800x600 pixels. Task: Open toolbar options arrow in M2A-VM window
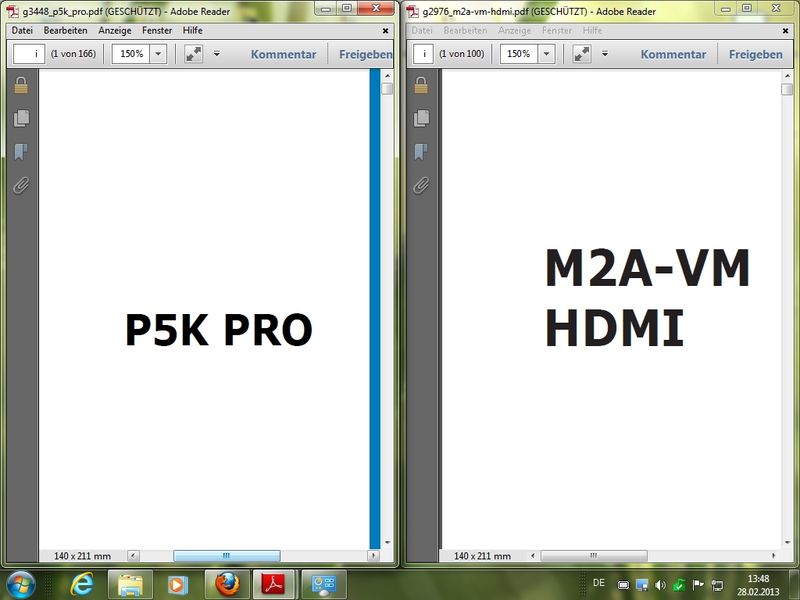click(x=605, y=54)
